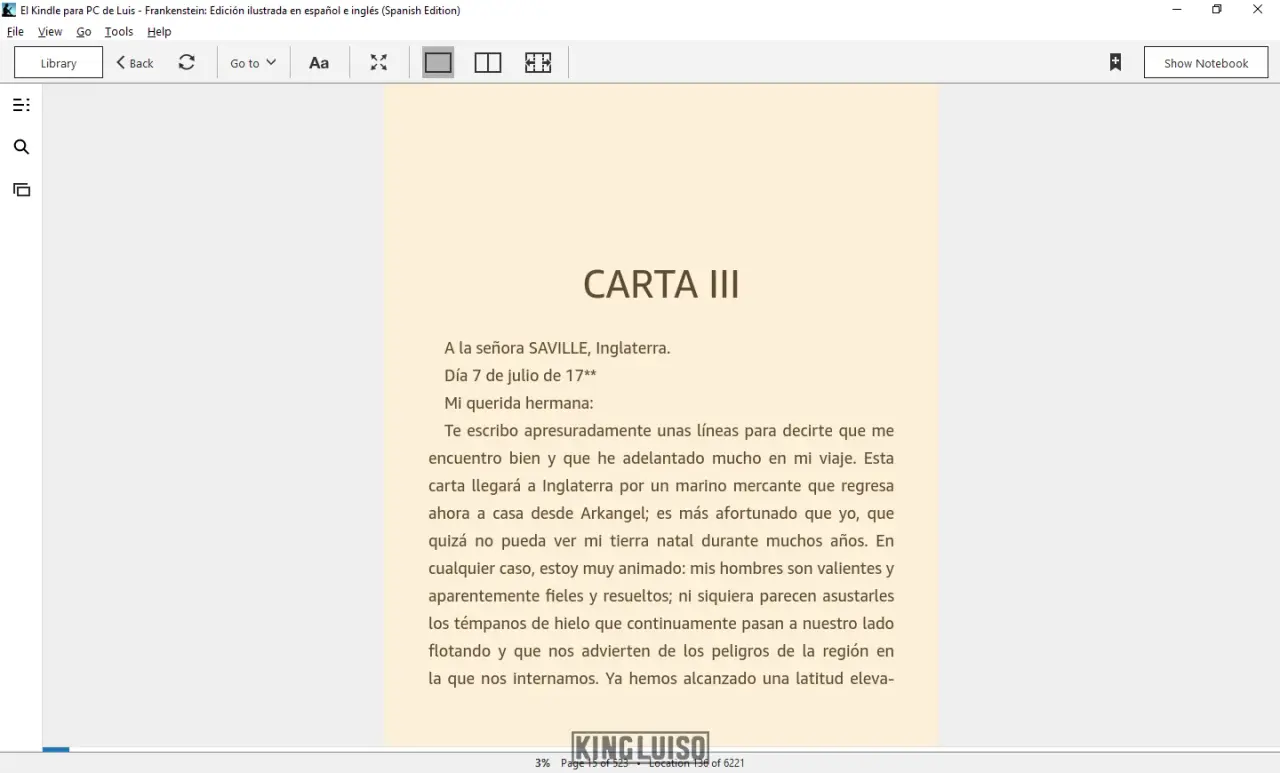Image resolution: width=1280 pixels, height=773 pixels.
Task: Click the line 'Mi querida hermana:'
Action: pyautogui.click(x=519, y=403)
